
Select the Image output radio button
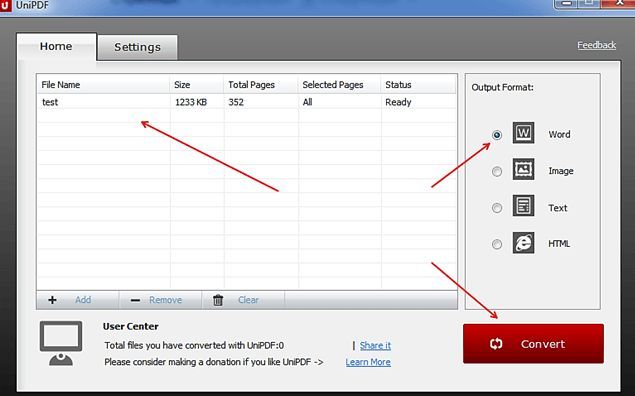[x=497, y=172]
